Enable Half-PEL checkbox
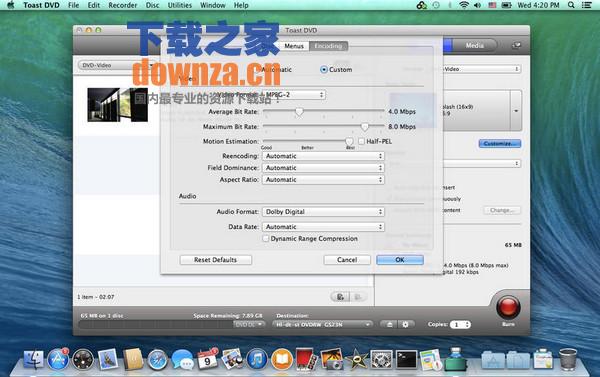The width and height of the screenshot is (600, 377). [x=361, y=141]
